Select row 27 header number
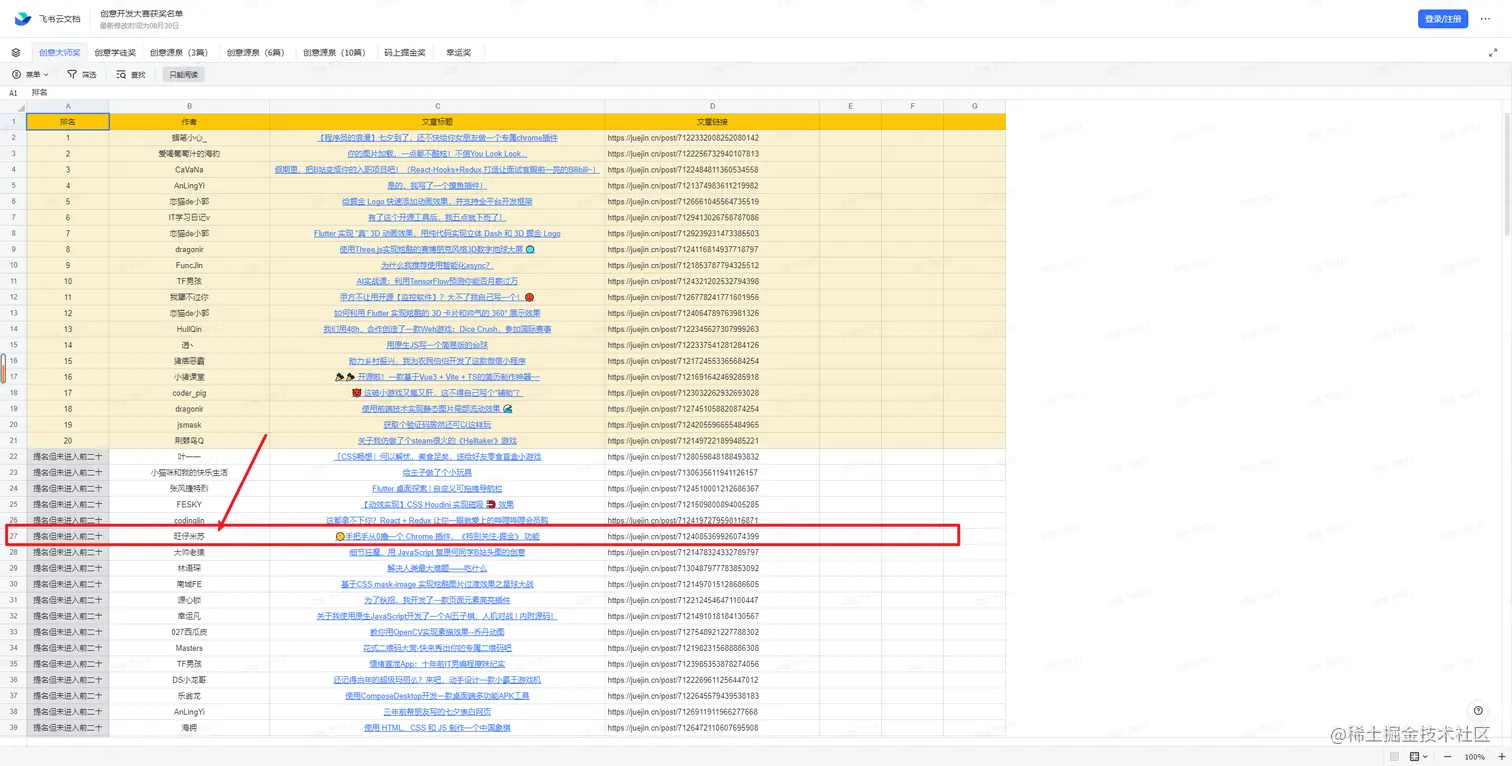Screen dimensions: 1512x766 click(13, 536)
